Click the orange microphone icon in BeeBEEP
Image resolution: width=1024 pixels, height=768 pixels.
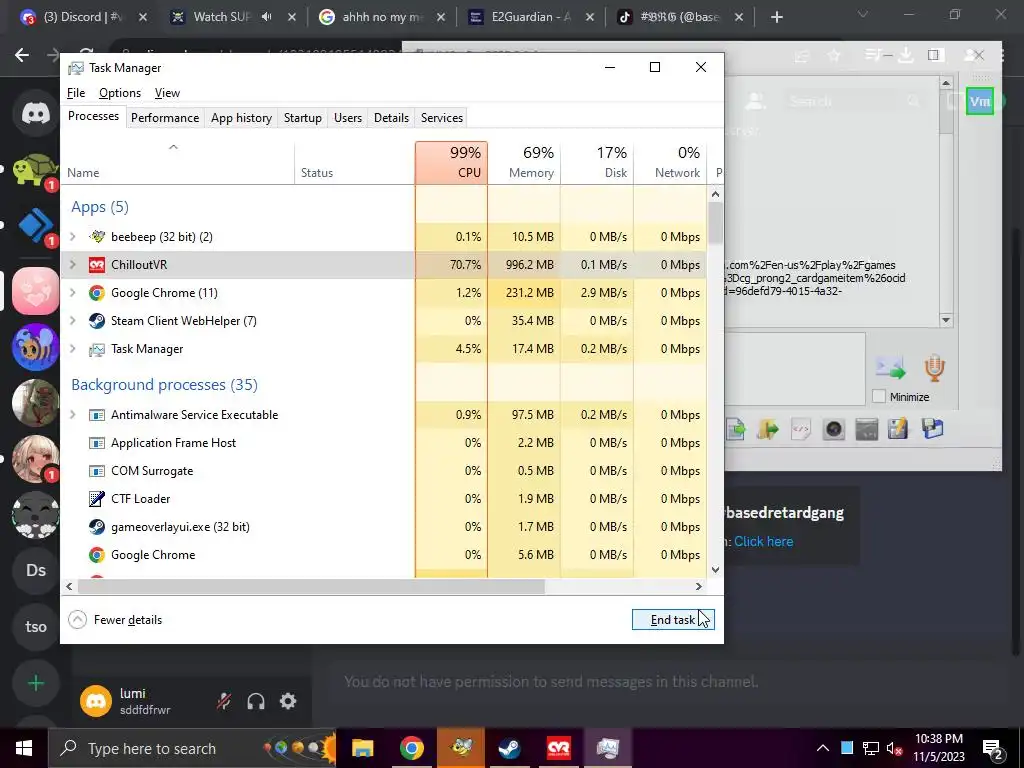pos(935,368)
